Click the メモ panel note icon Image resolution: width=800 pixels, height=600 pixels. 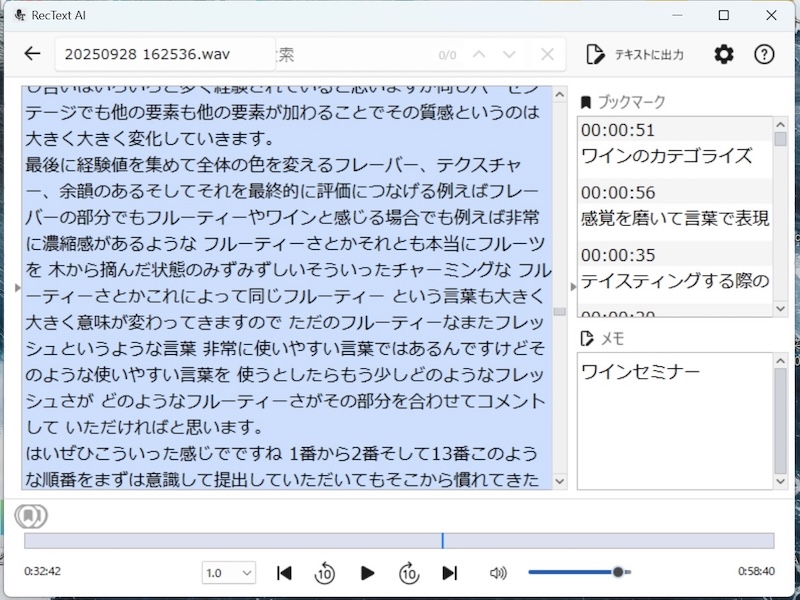pos(589,338)
